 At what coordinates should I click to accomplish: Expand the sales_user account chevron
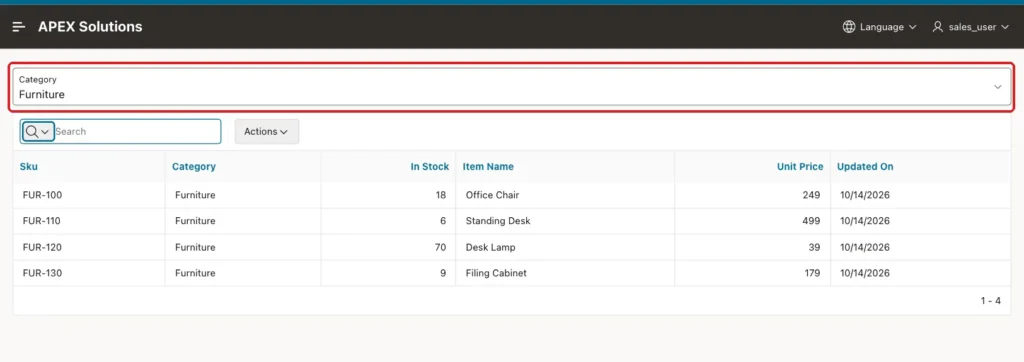(x=1005, y=27)
